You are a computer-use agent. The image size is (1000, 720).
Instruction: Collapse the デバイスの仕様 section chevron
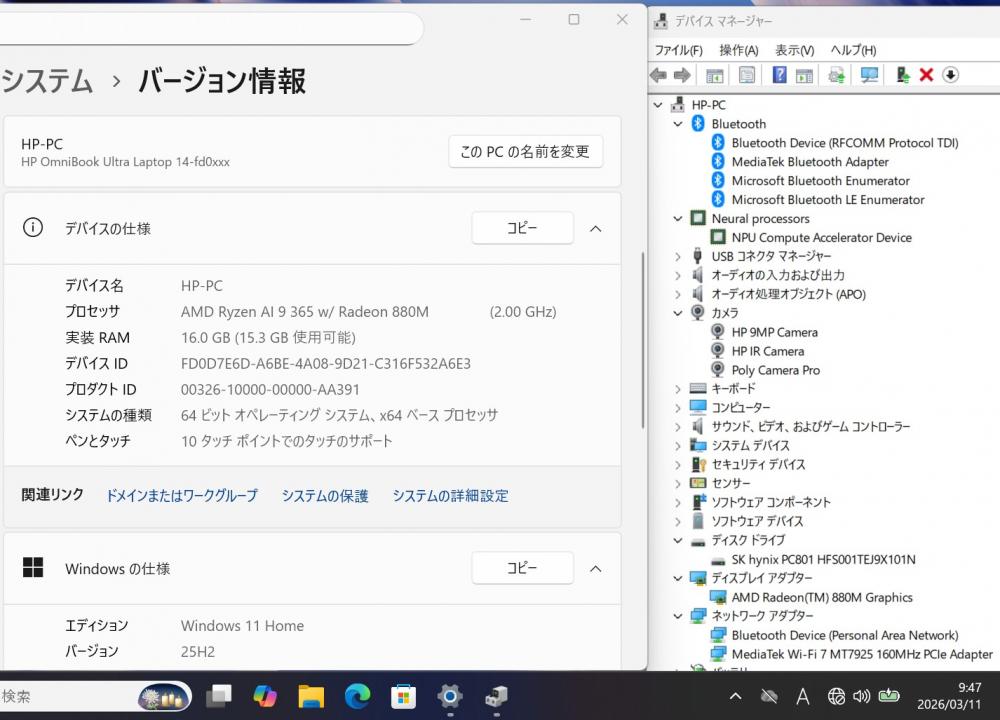595,229
